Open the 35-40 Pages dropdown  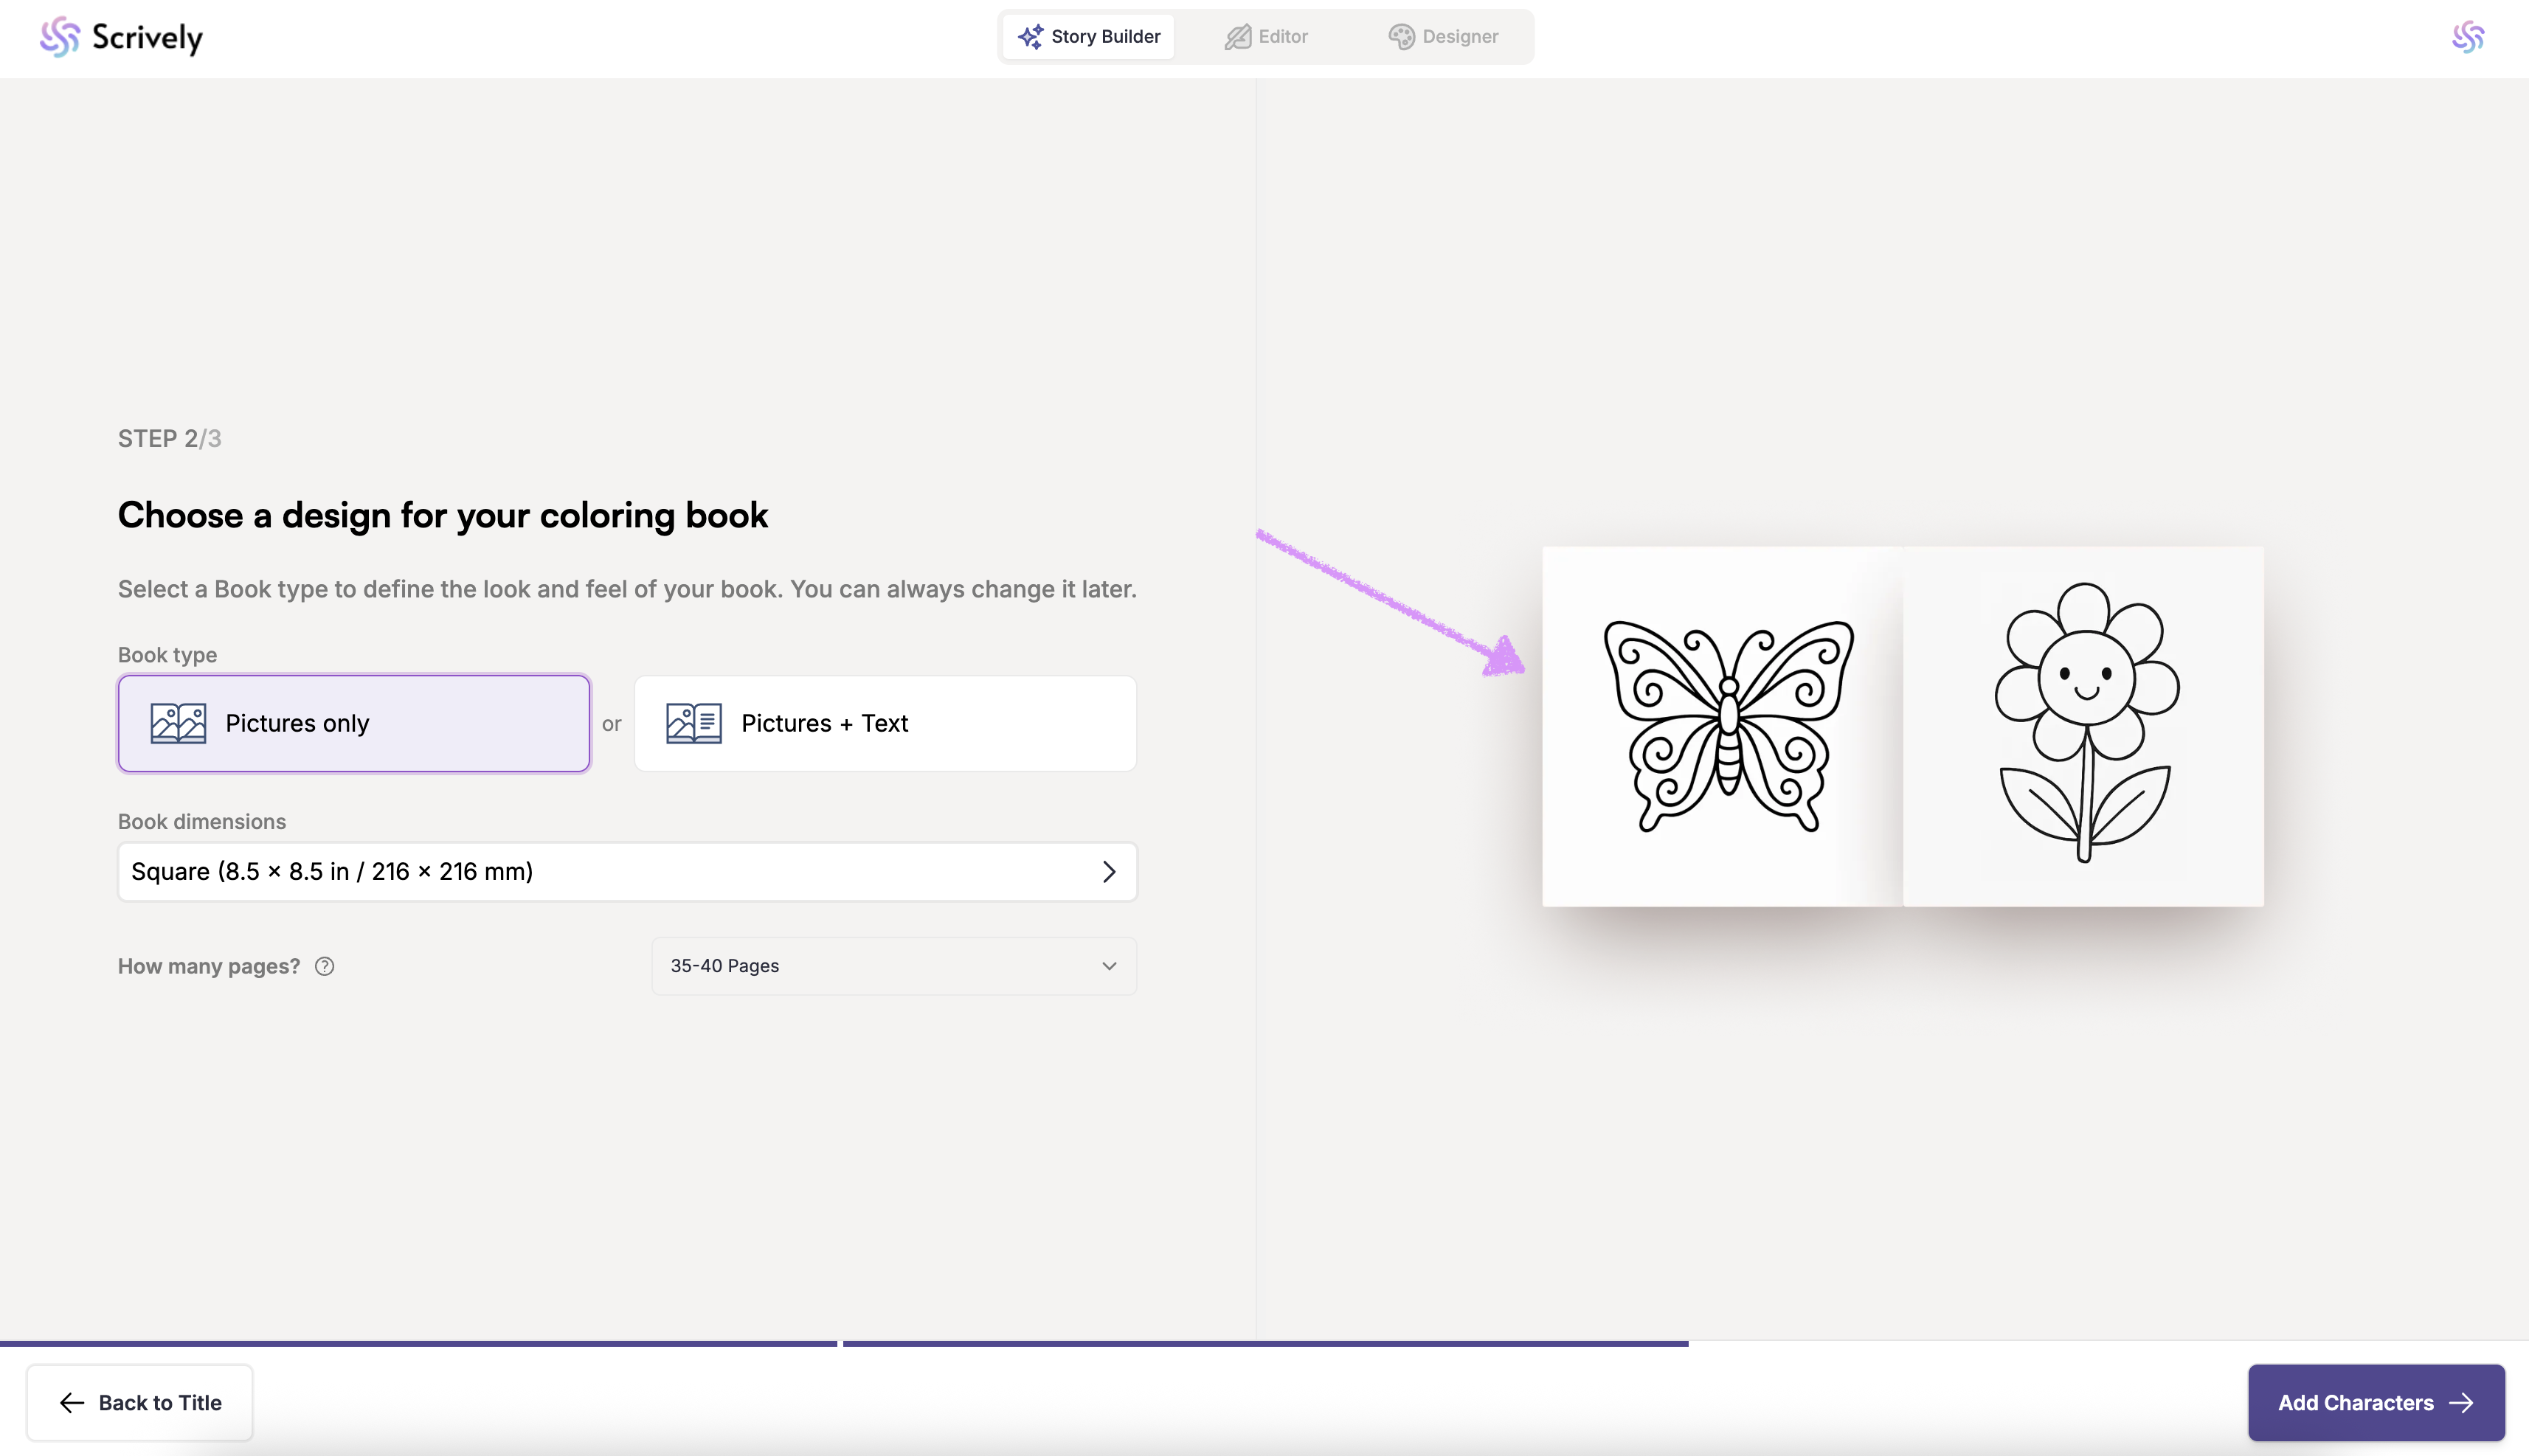893,966
